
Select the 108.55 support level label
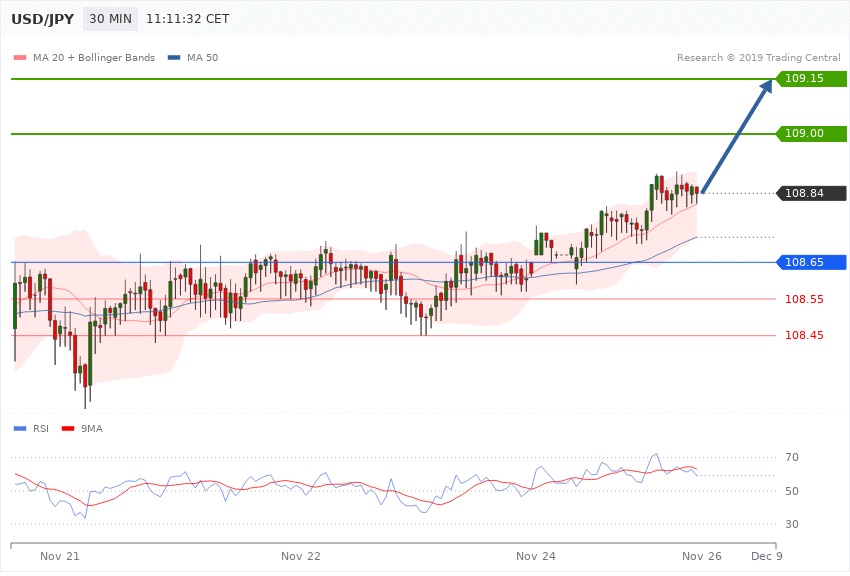(804, 299)
